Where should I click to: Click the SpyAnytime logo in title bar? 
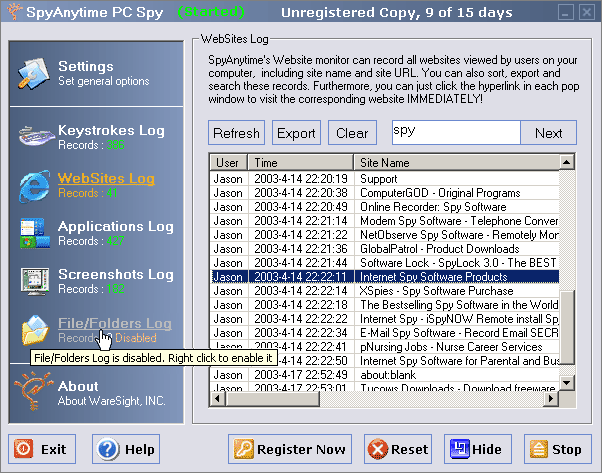click(14, 12)
